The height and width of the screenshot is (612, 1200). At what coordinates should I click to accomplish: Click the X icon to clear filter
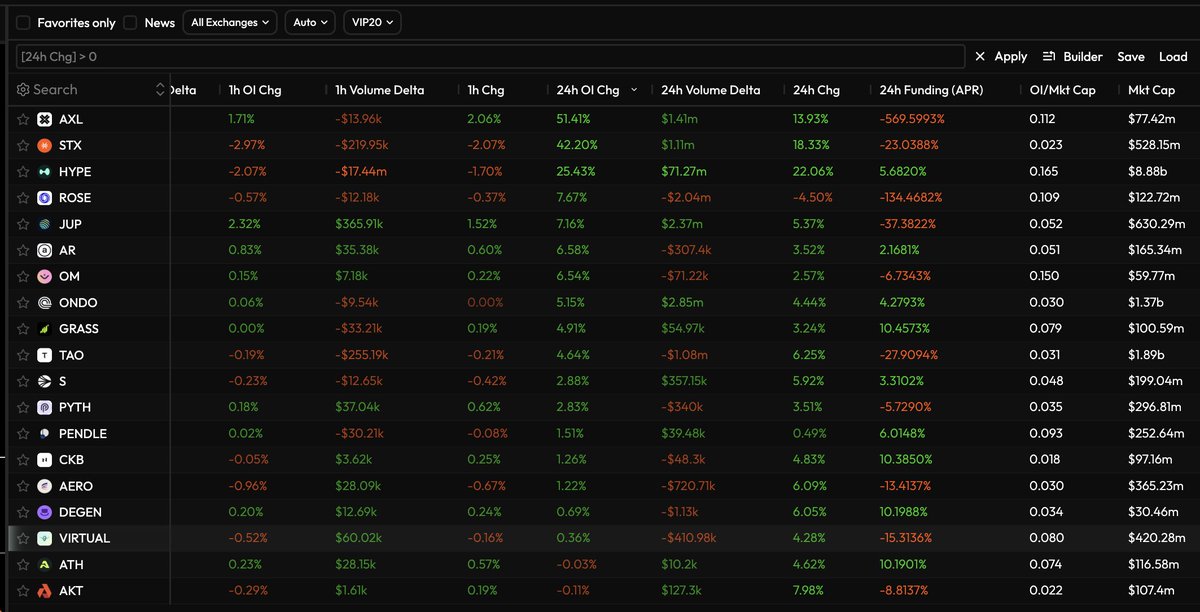[x=980, y=57]
